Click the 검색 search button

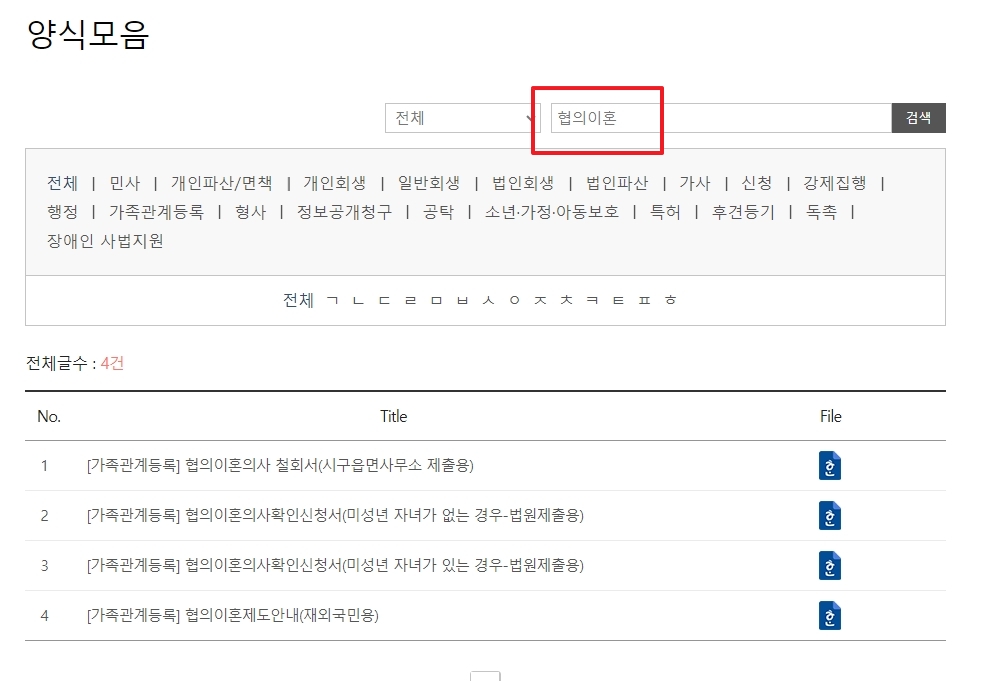tap(917, 117)
